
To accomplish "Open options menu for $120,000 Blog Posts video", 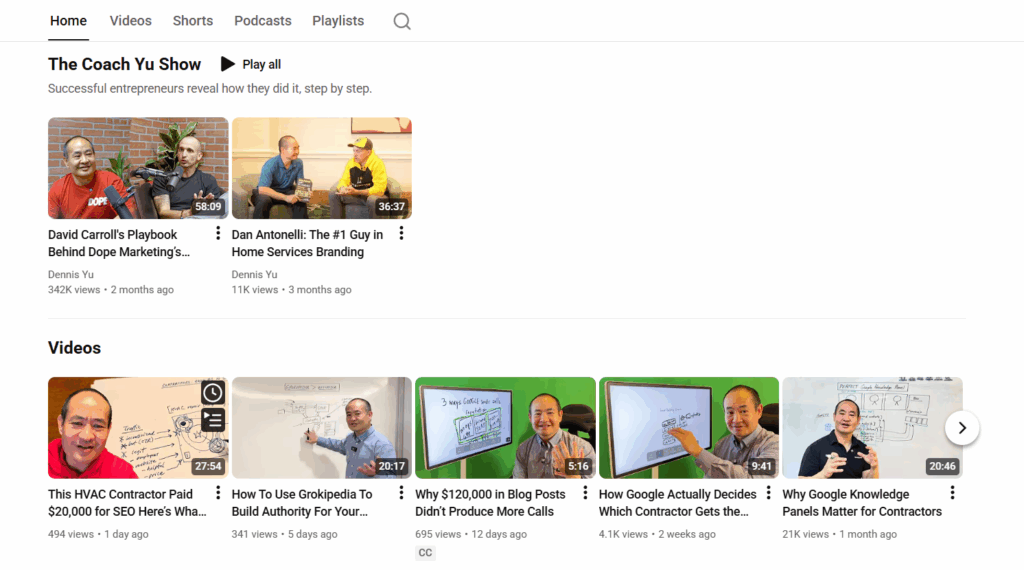I will point(585,493).
